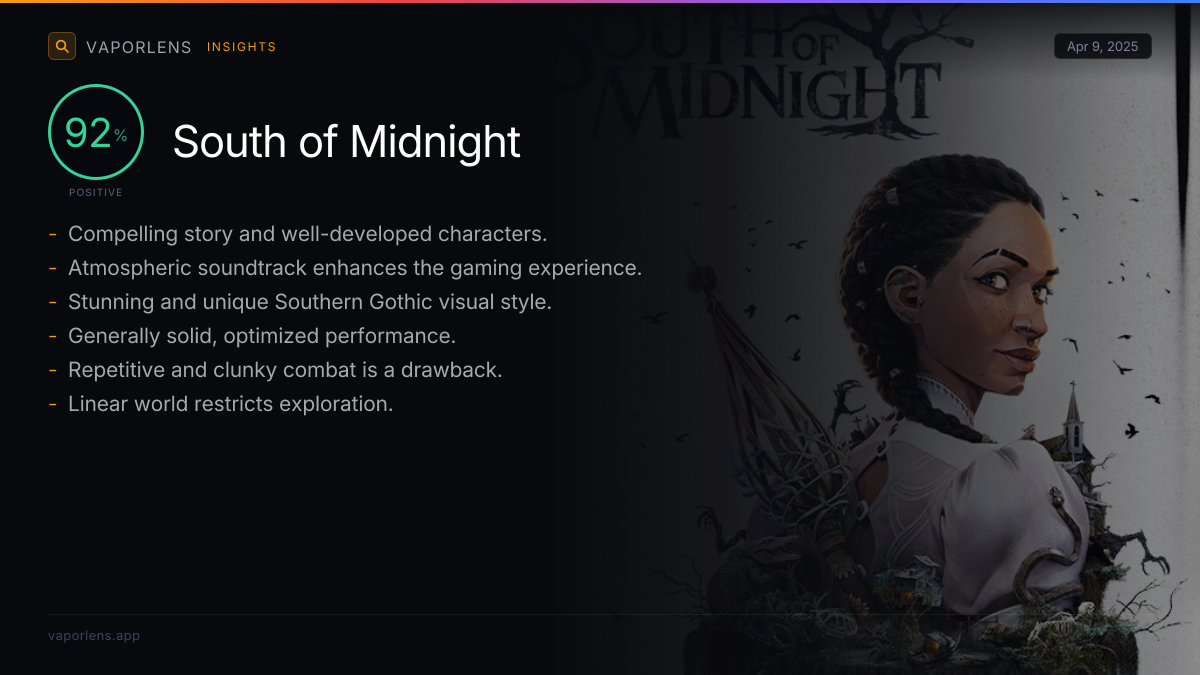Click the Apr 9, 2025 date badge

pyautogui.click(x=1102, y=47)
